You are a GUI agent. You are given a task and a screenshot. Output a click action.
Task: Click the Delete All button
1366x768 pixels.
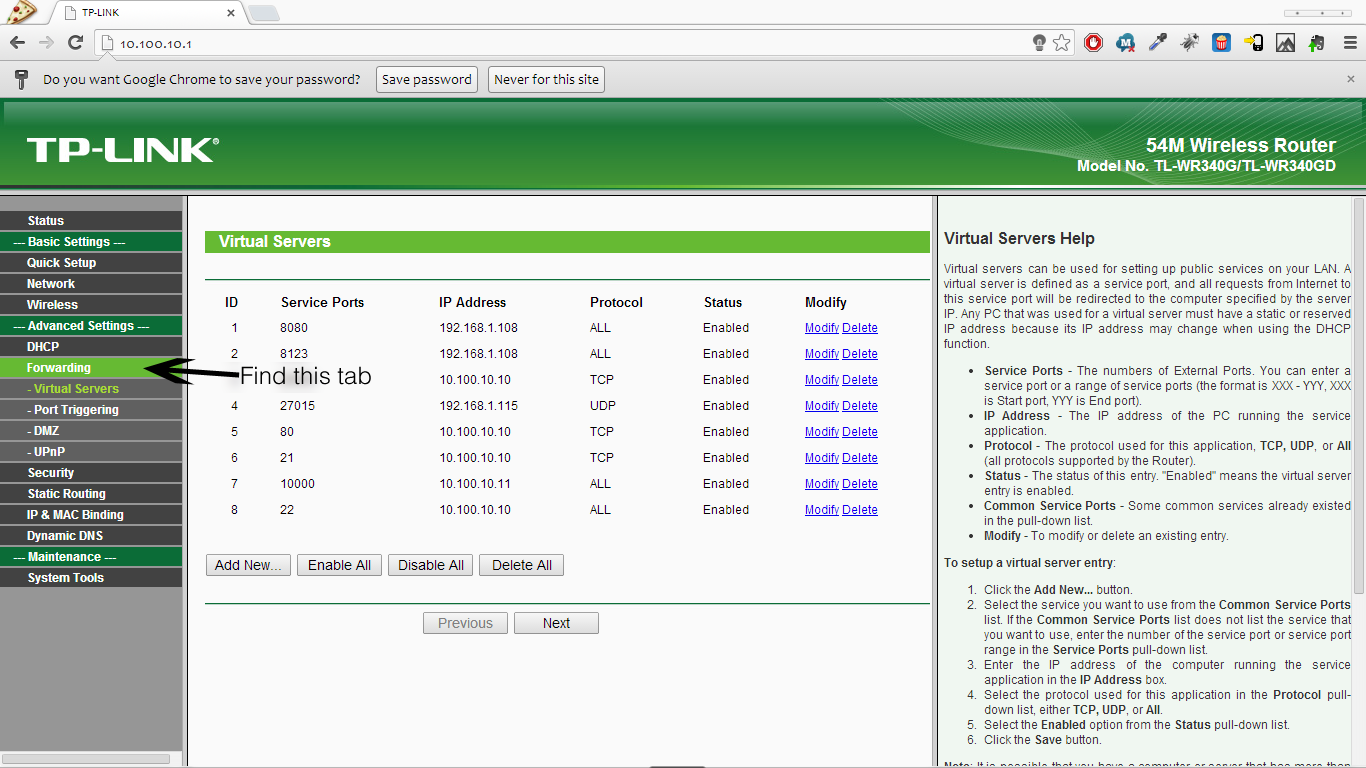[x=522, y=565]
